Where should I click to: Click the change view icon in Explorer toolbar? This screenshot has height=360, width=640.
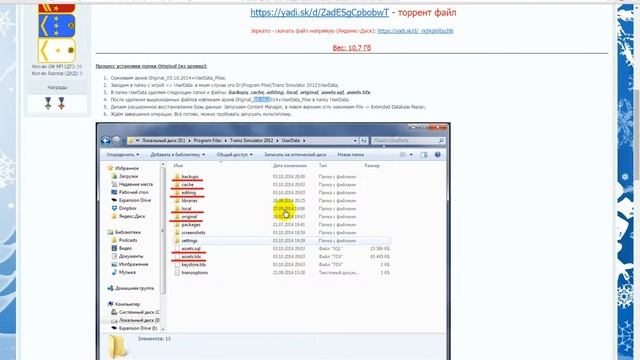click(x=403, y=155)
